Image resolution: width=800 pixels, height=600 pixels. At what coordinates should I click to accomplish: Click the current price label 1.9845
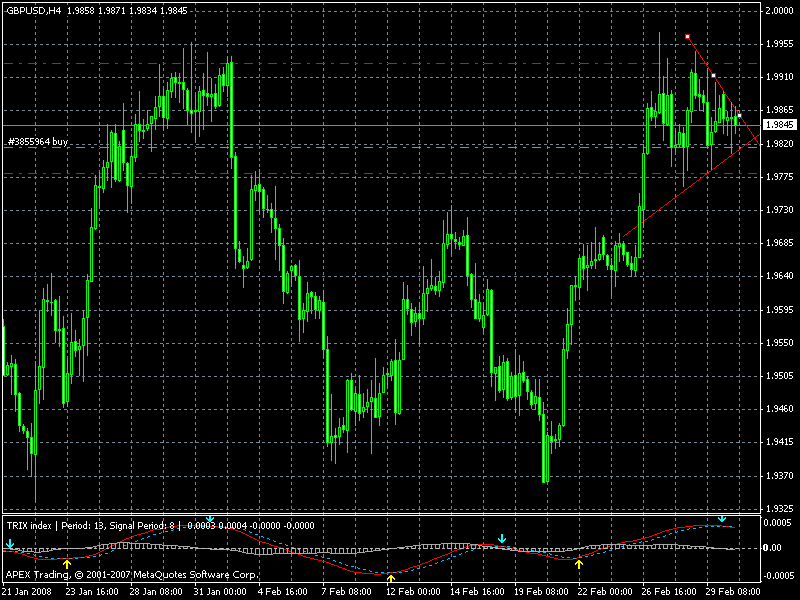pos(777,125)
